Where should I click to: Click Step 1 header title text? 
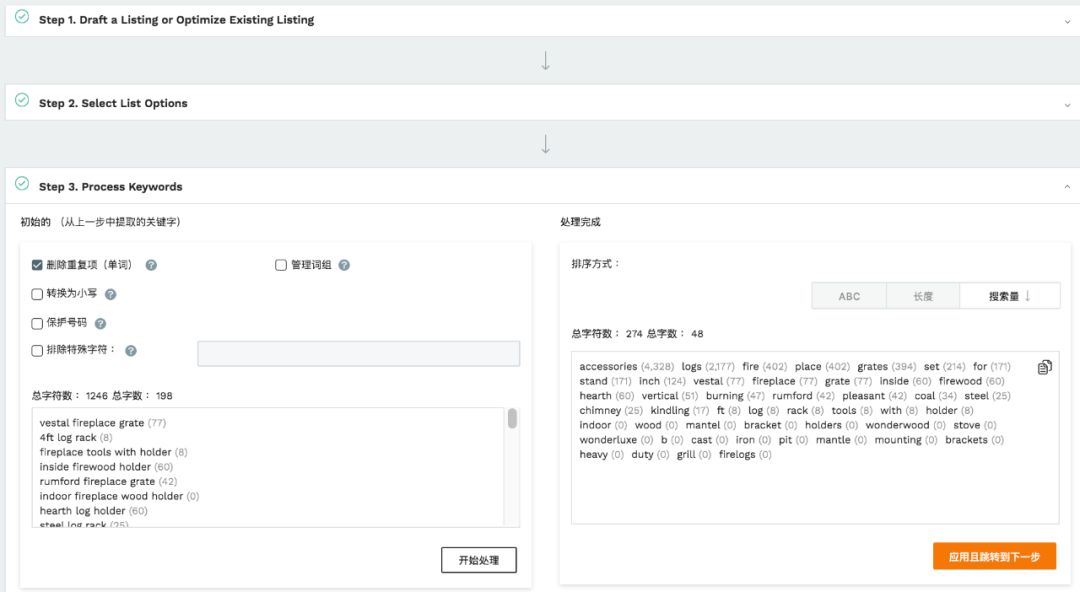click(176, 20)
